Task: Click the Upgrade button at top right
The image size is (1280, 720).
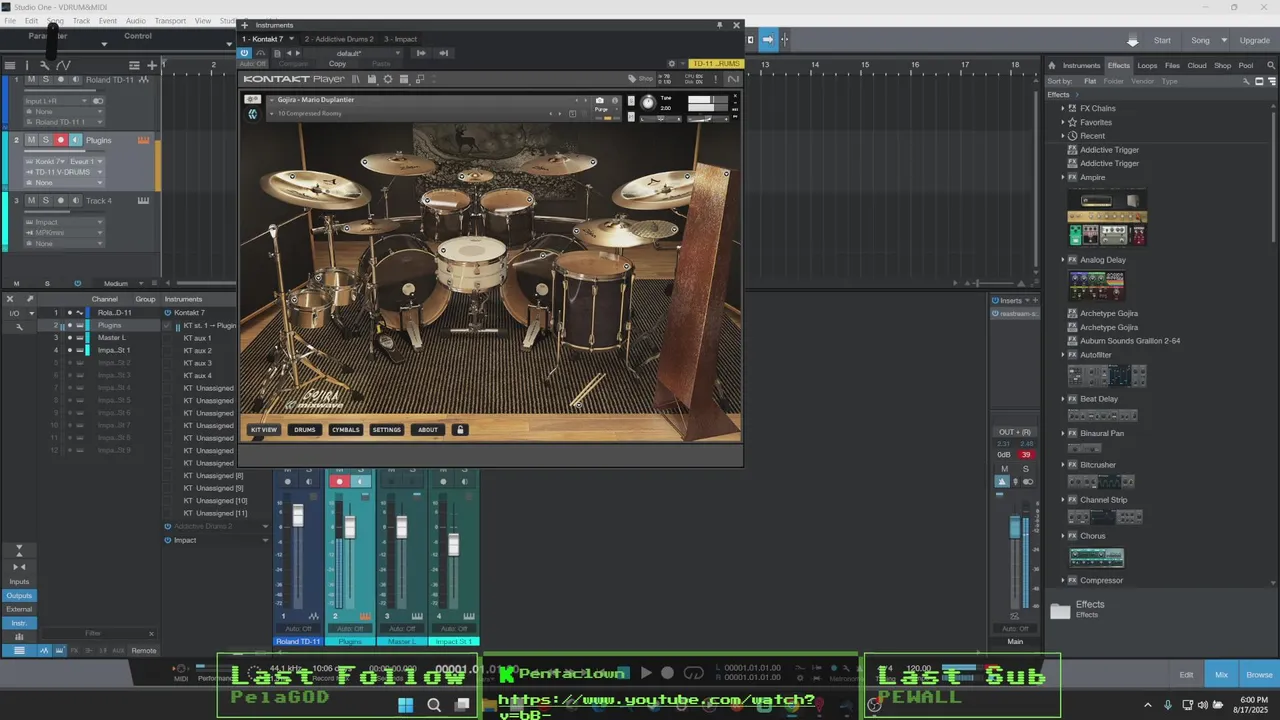Action: tap(1255, 40)
